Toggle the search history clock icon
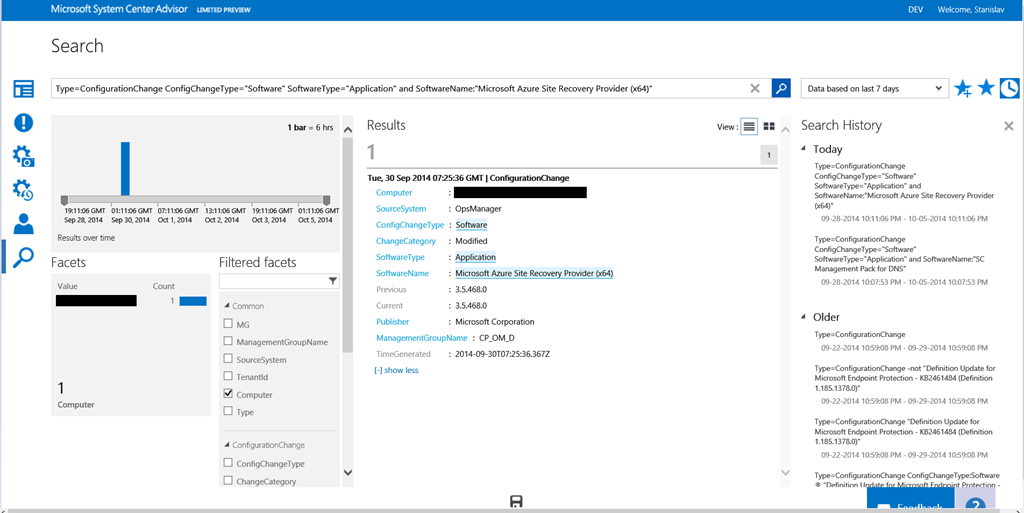 click(1009, 88)
